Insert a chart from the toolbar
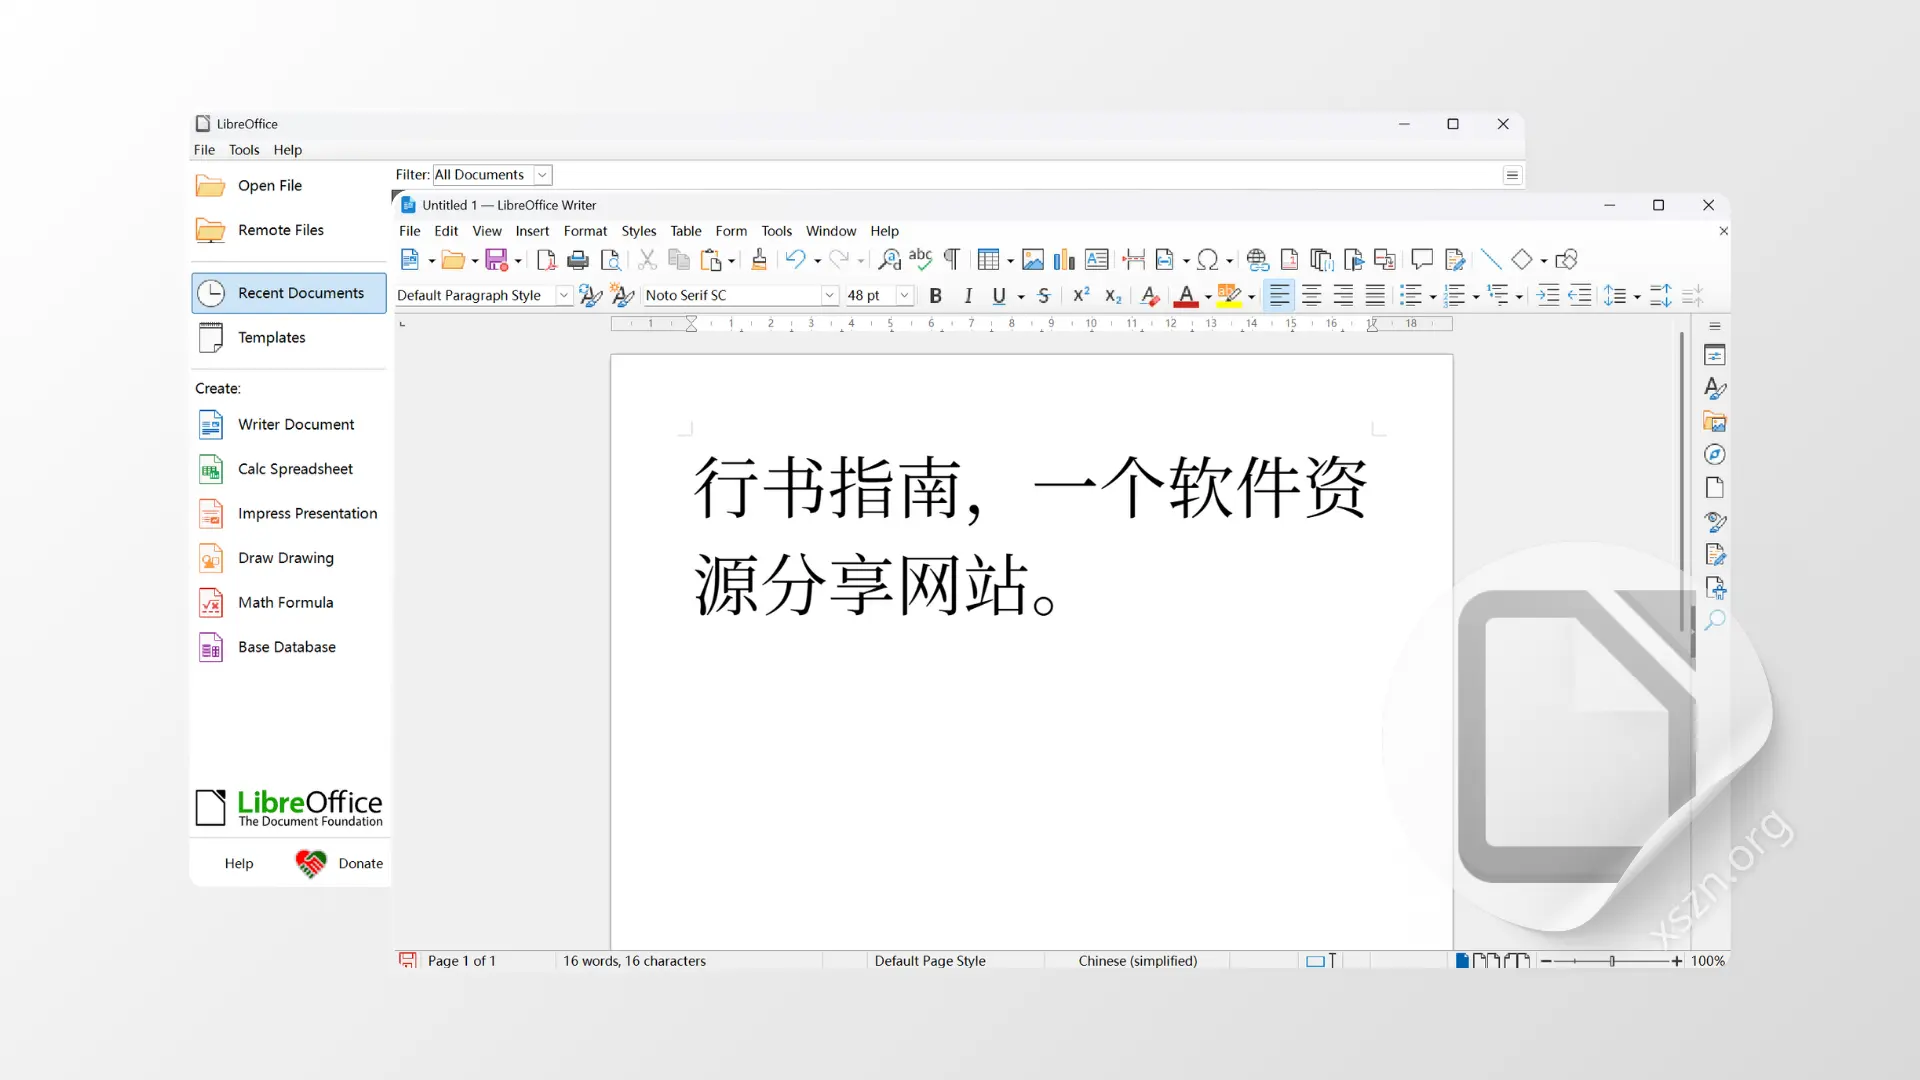 coord(1064,259)
